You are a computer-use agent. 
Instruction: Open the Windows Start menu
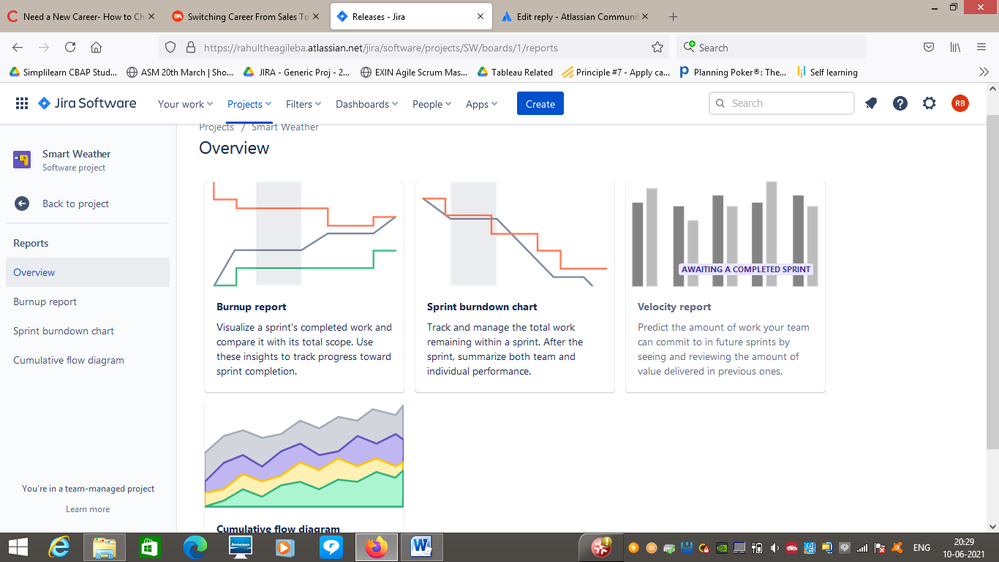(18, 547)
